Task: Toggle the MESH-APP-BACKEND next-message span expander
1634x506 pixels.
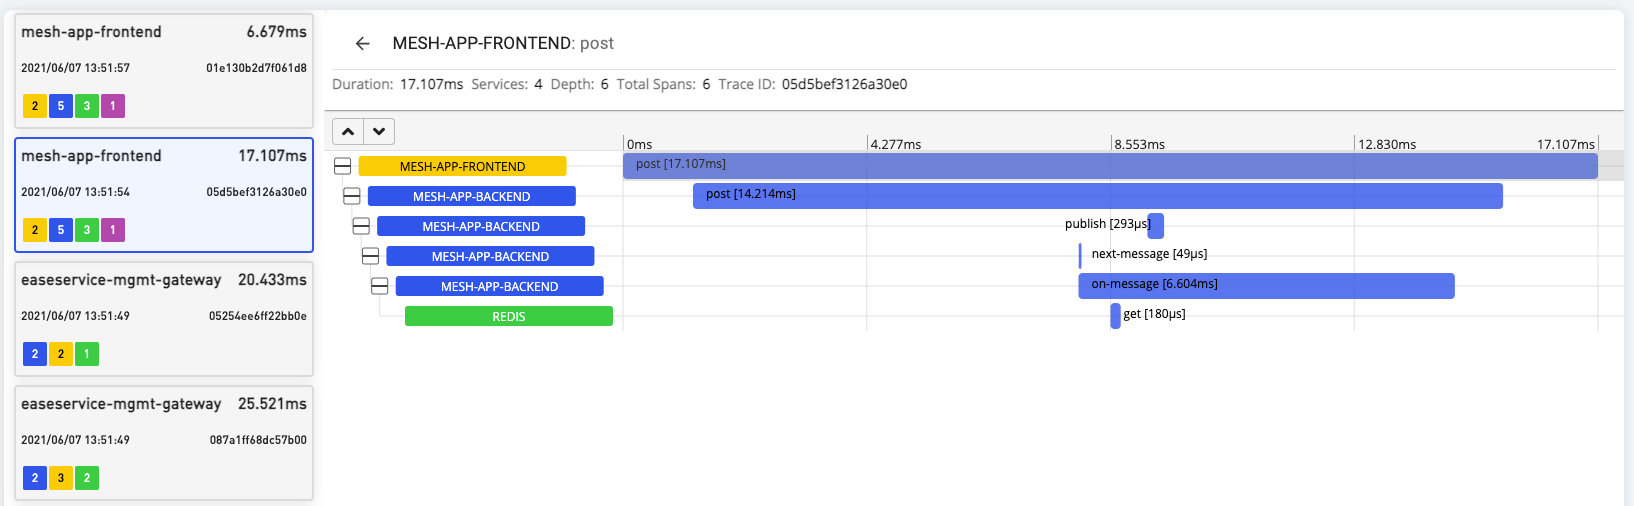Action: (370, 256)
